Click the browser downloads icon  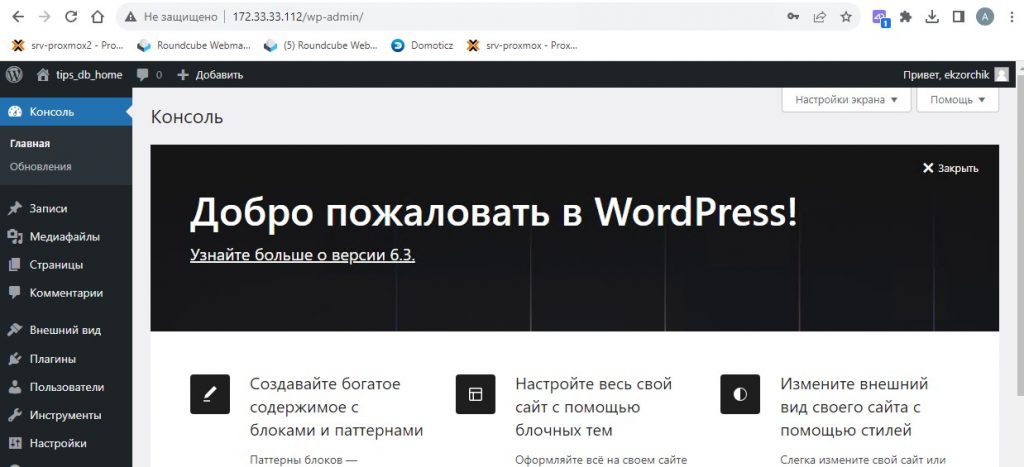932,17
